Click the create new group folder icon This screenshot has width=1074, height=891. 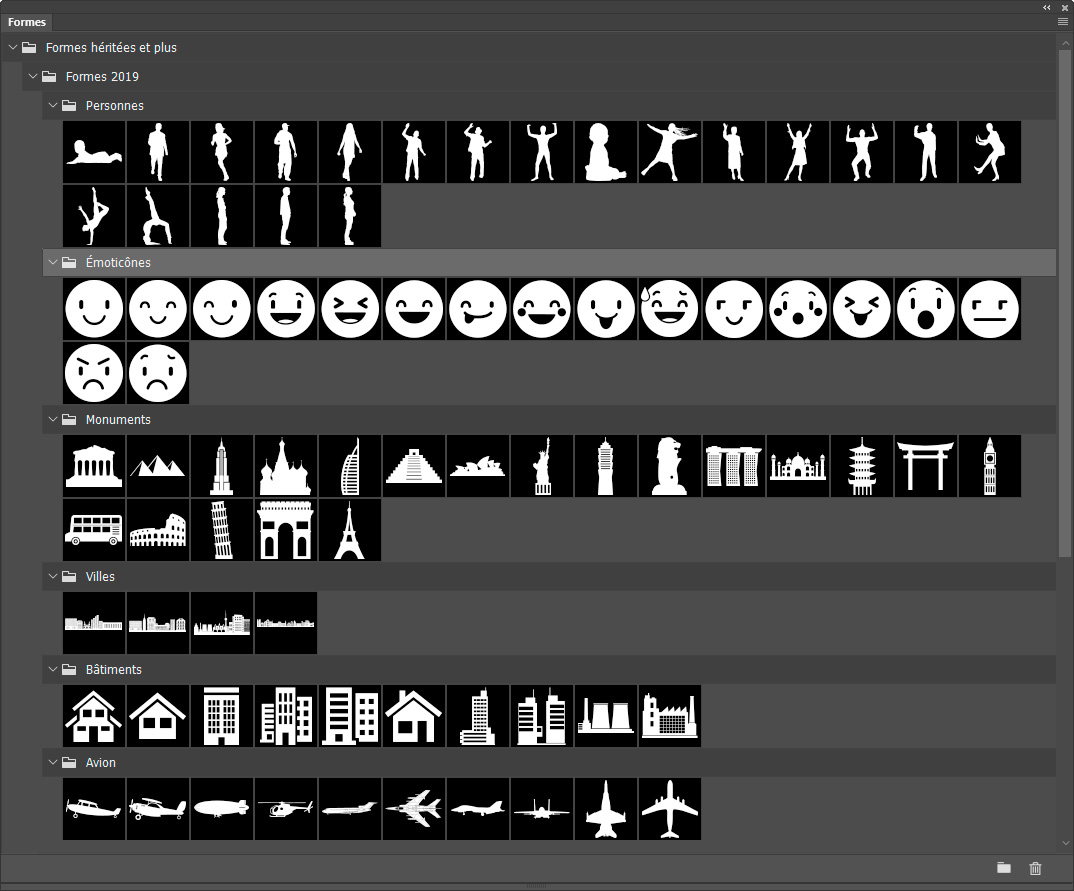(x=1004, y=868)
